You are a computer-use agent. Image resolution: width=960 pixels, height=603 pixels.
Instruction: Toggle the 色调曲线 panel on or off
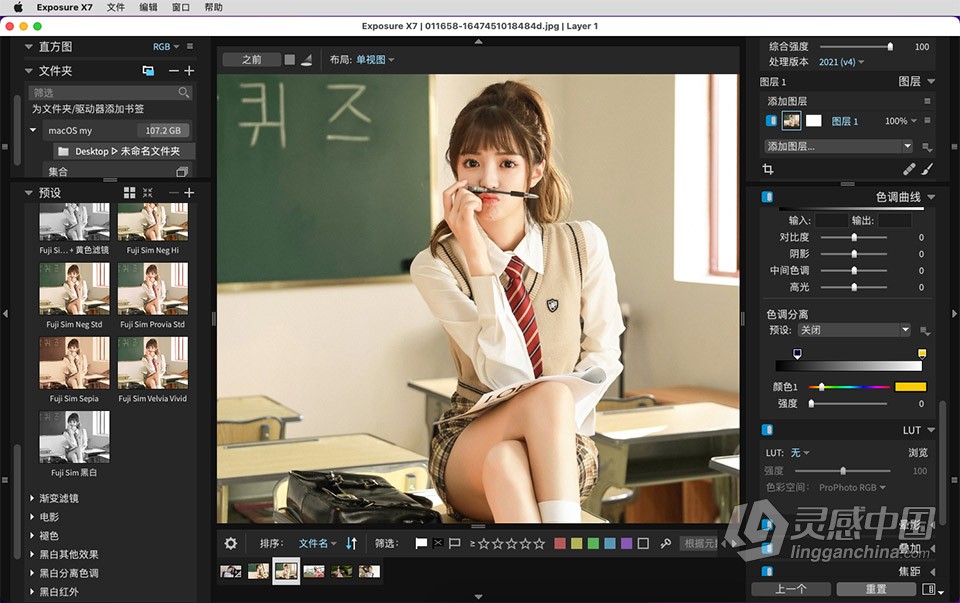coord(768,196)
